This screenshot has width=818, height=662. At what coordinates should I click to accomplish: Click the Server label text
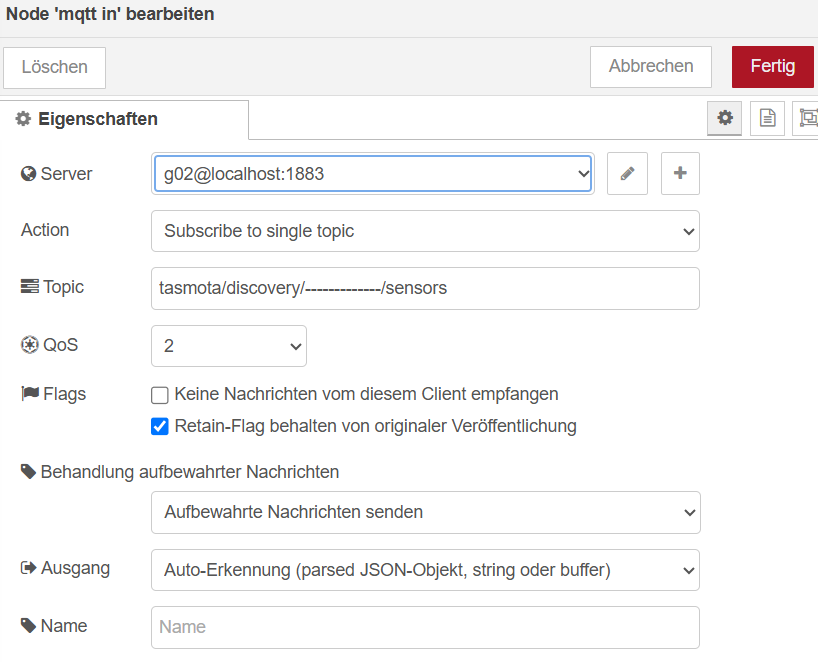click(66, 174)
